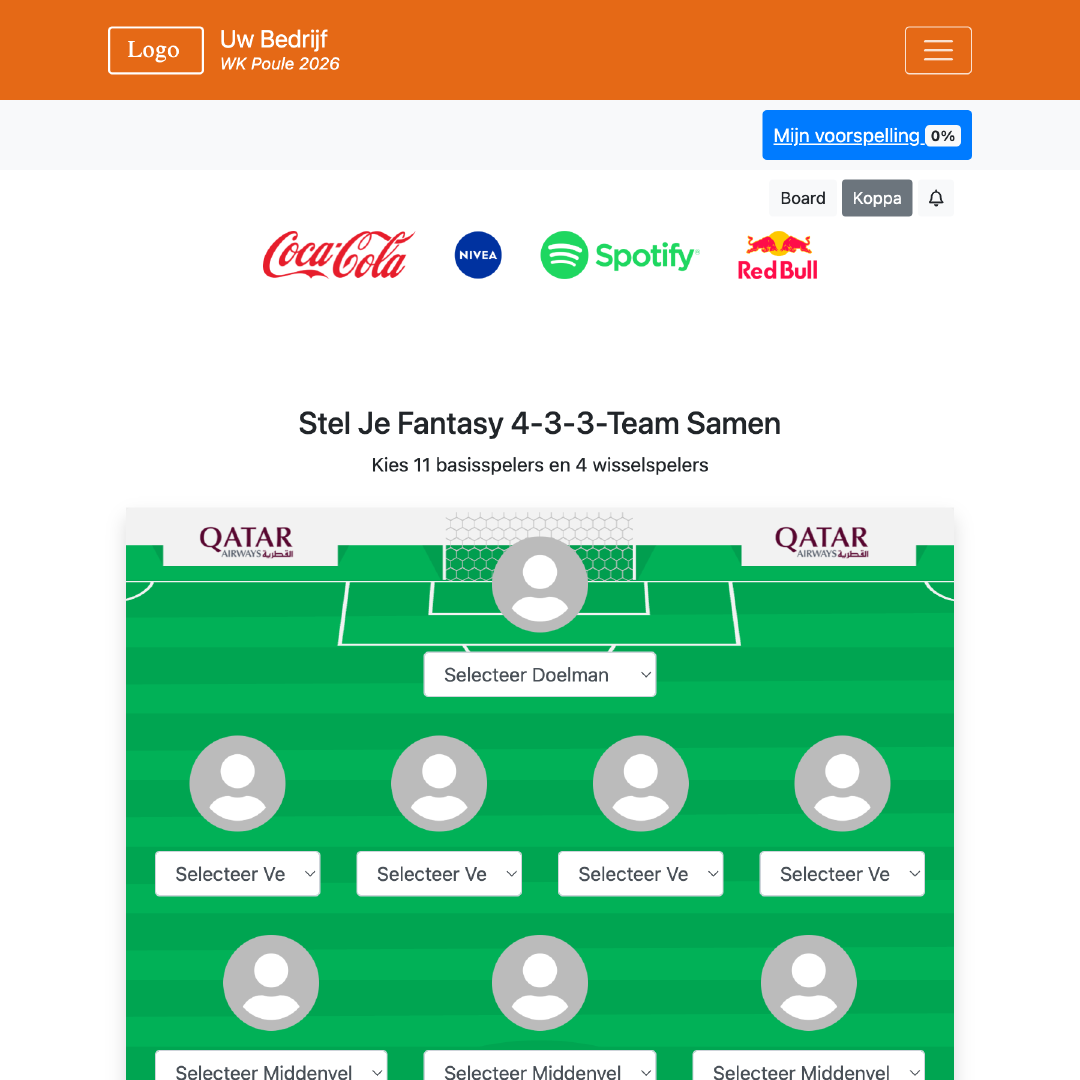
Task: Click the right Qatar Airways board logo
Action: tap(821, 541)
